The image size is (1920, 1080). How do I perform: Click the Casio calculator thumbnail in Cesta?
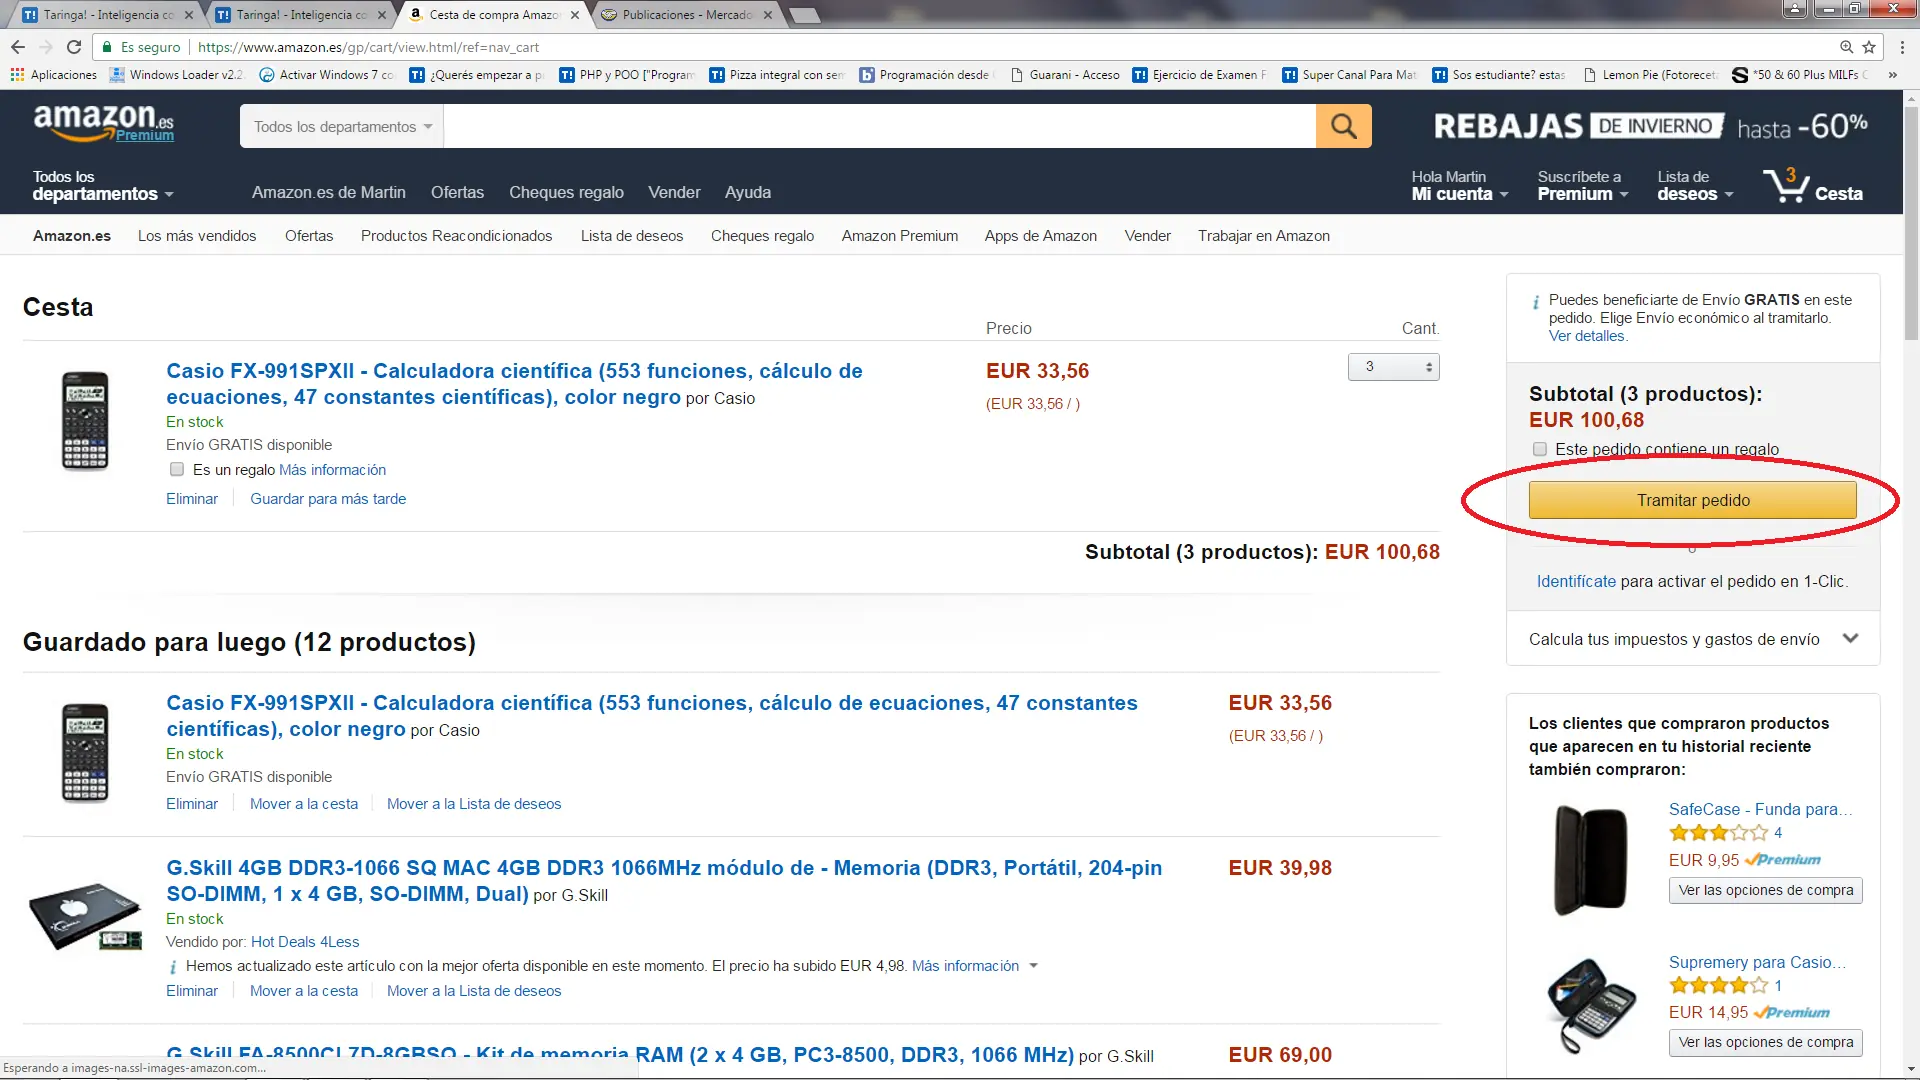point(85,421)
